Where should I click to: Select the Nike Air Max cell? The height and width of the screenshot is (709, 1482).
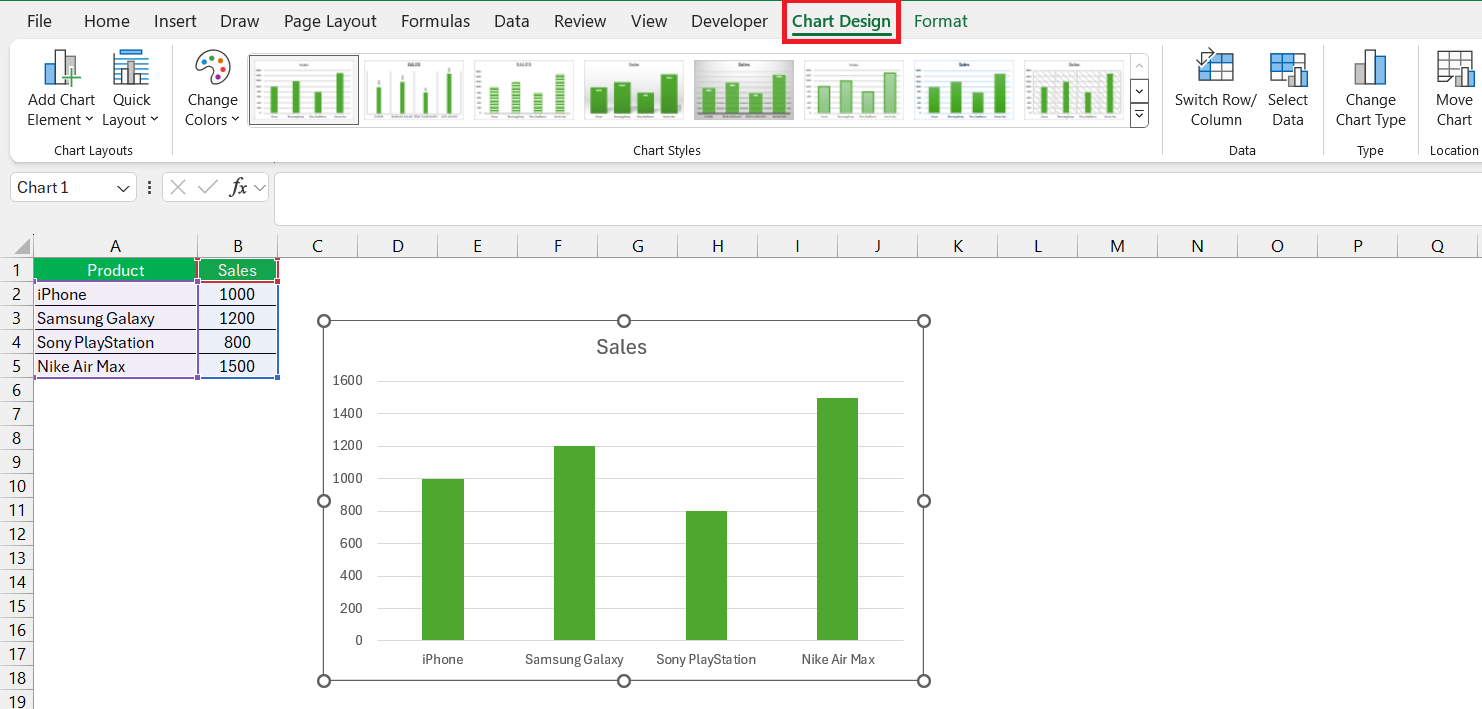(x=115, y=366)
